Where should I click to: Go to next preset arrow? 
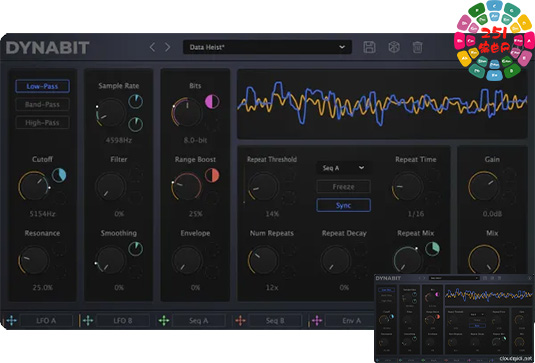tap(168, 47)
